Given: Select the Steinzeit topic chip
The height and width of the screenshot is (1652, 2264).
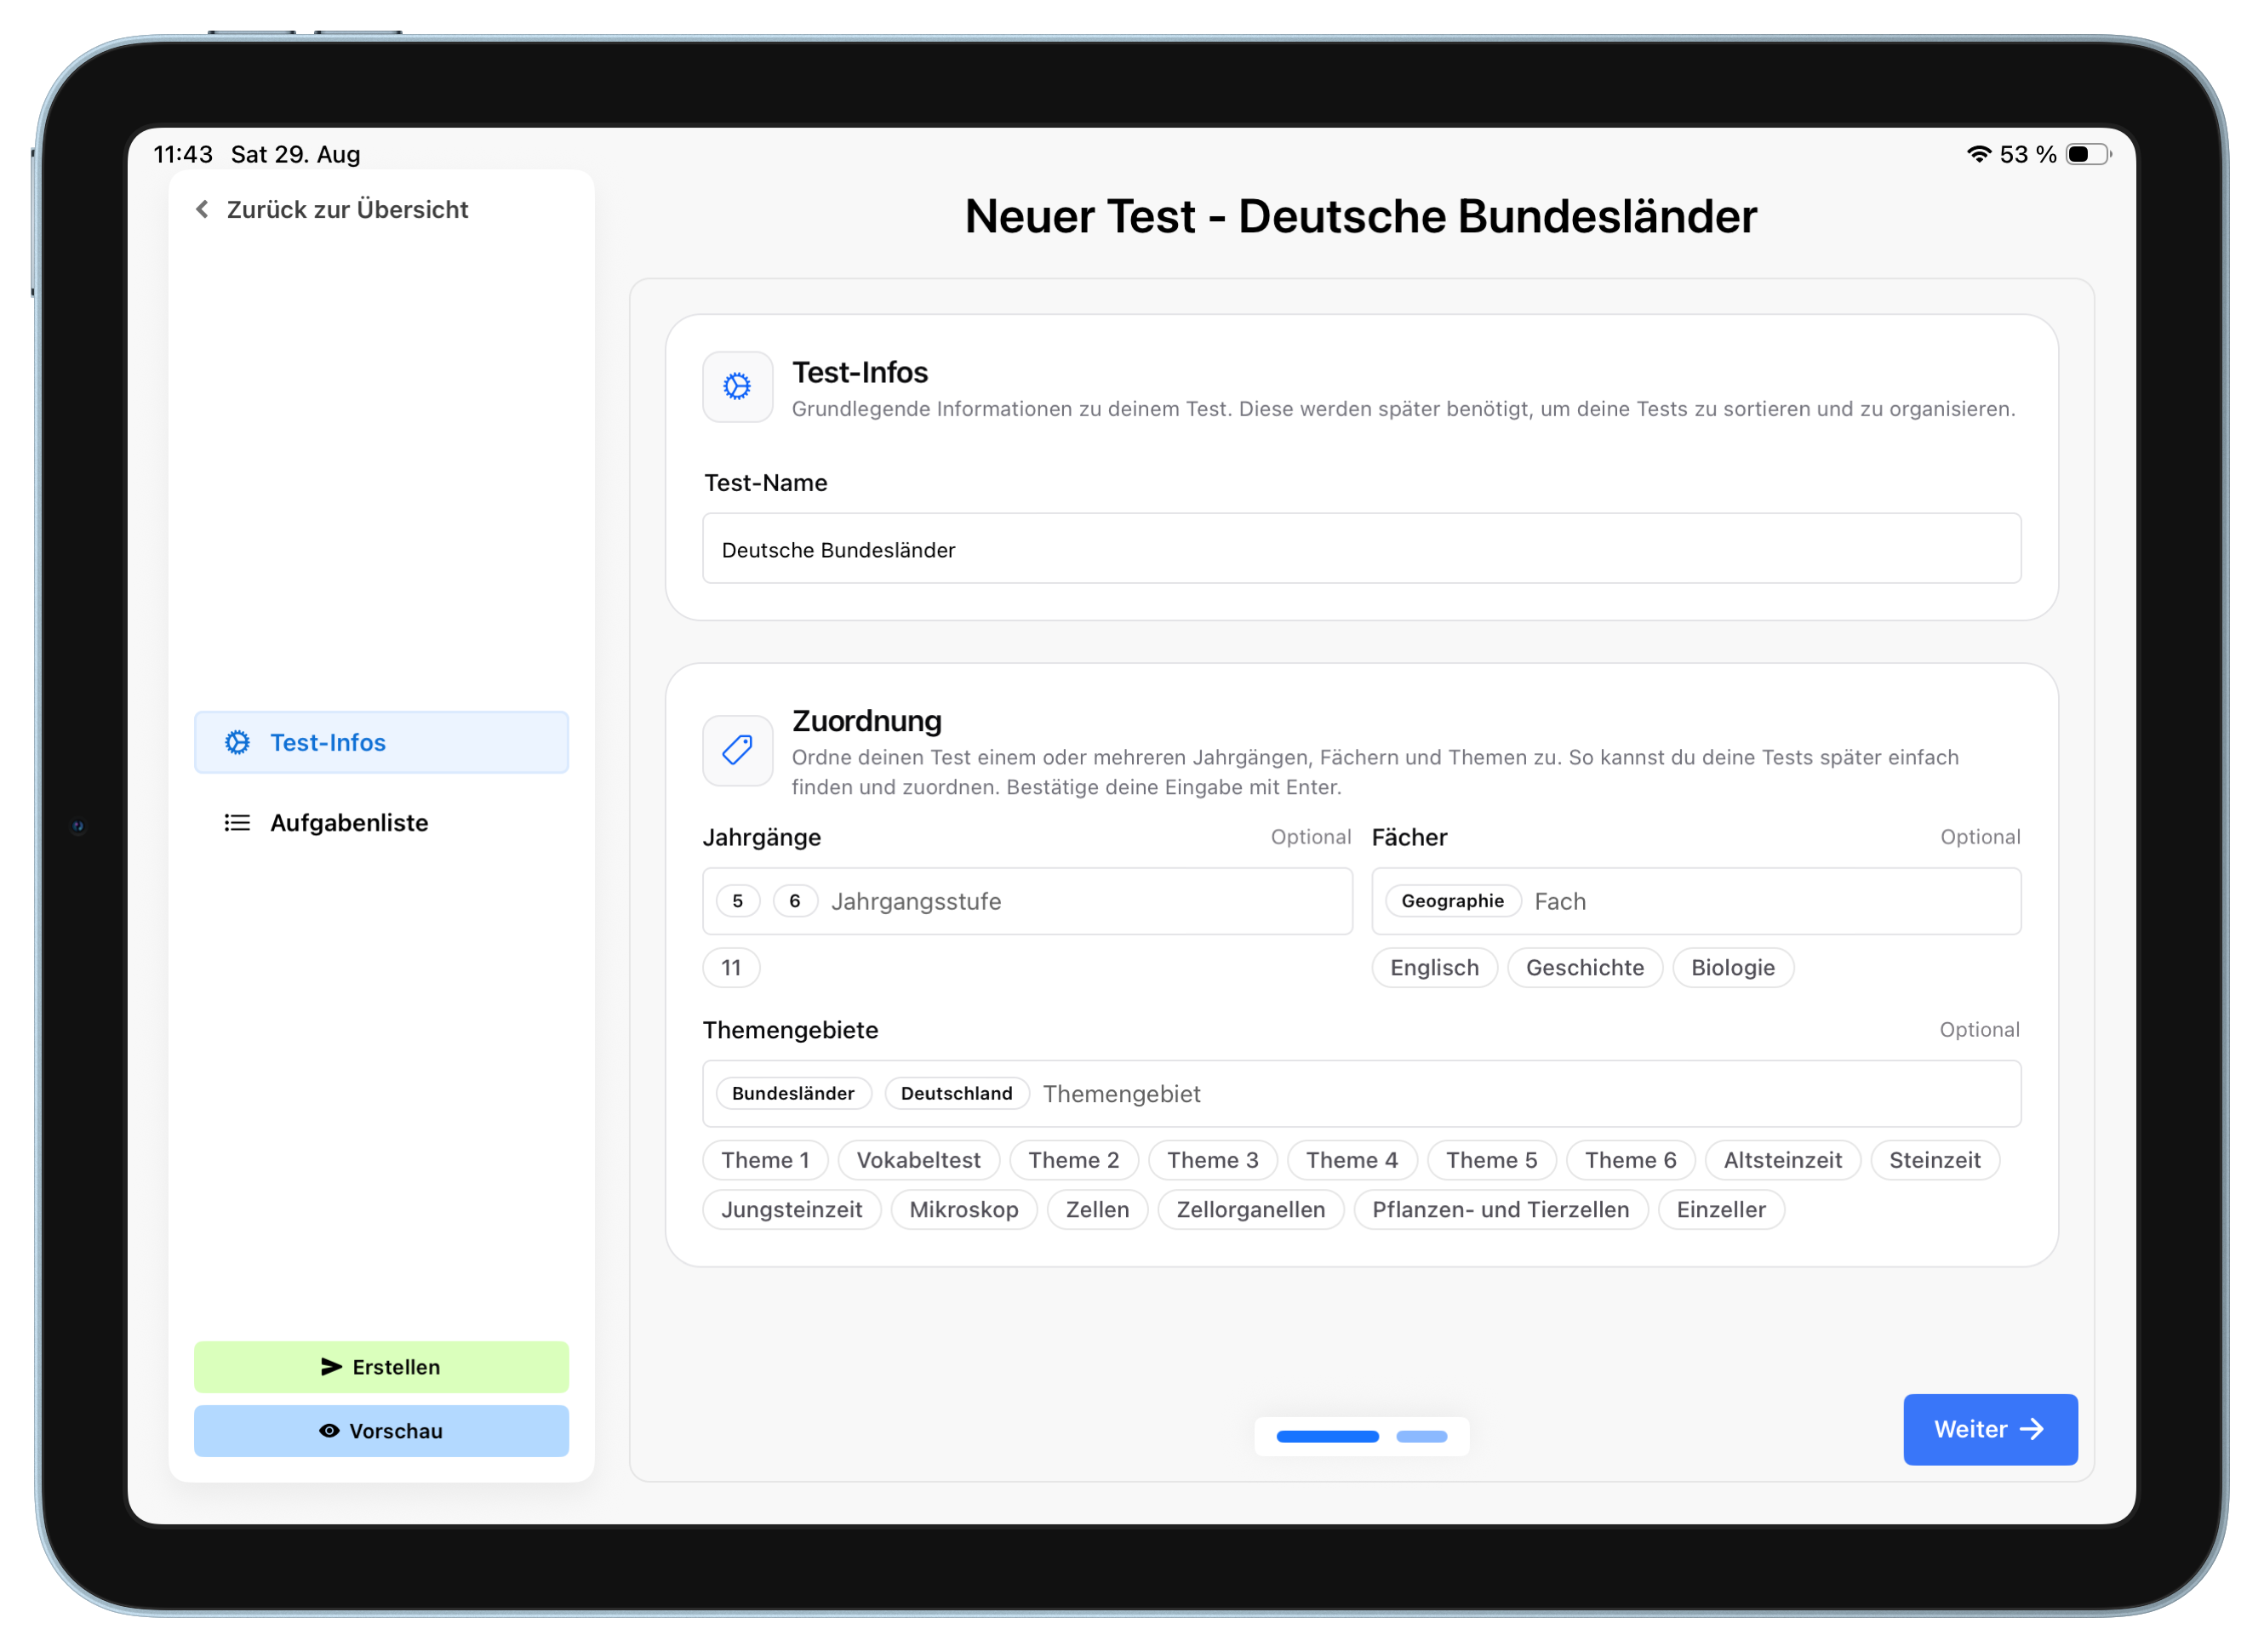Looking at the screenshot, I should tap(1934, 1160).
